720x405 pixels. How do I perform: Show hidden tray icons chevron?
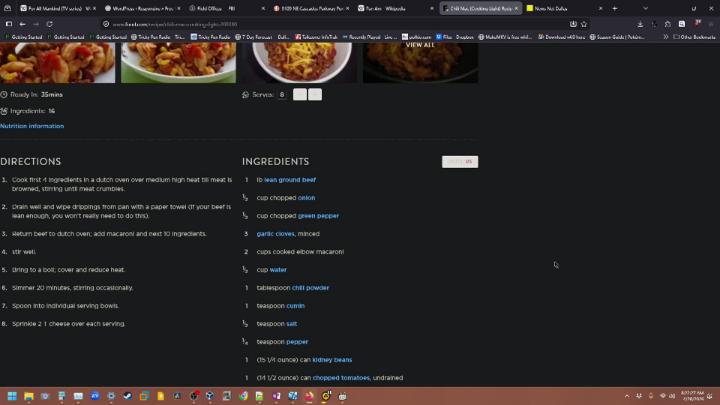(627, 396)
